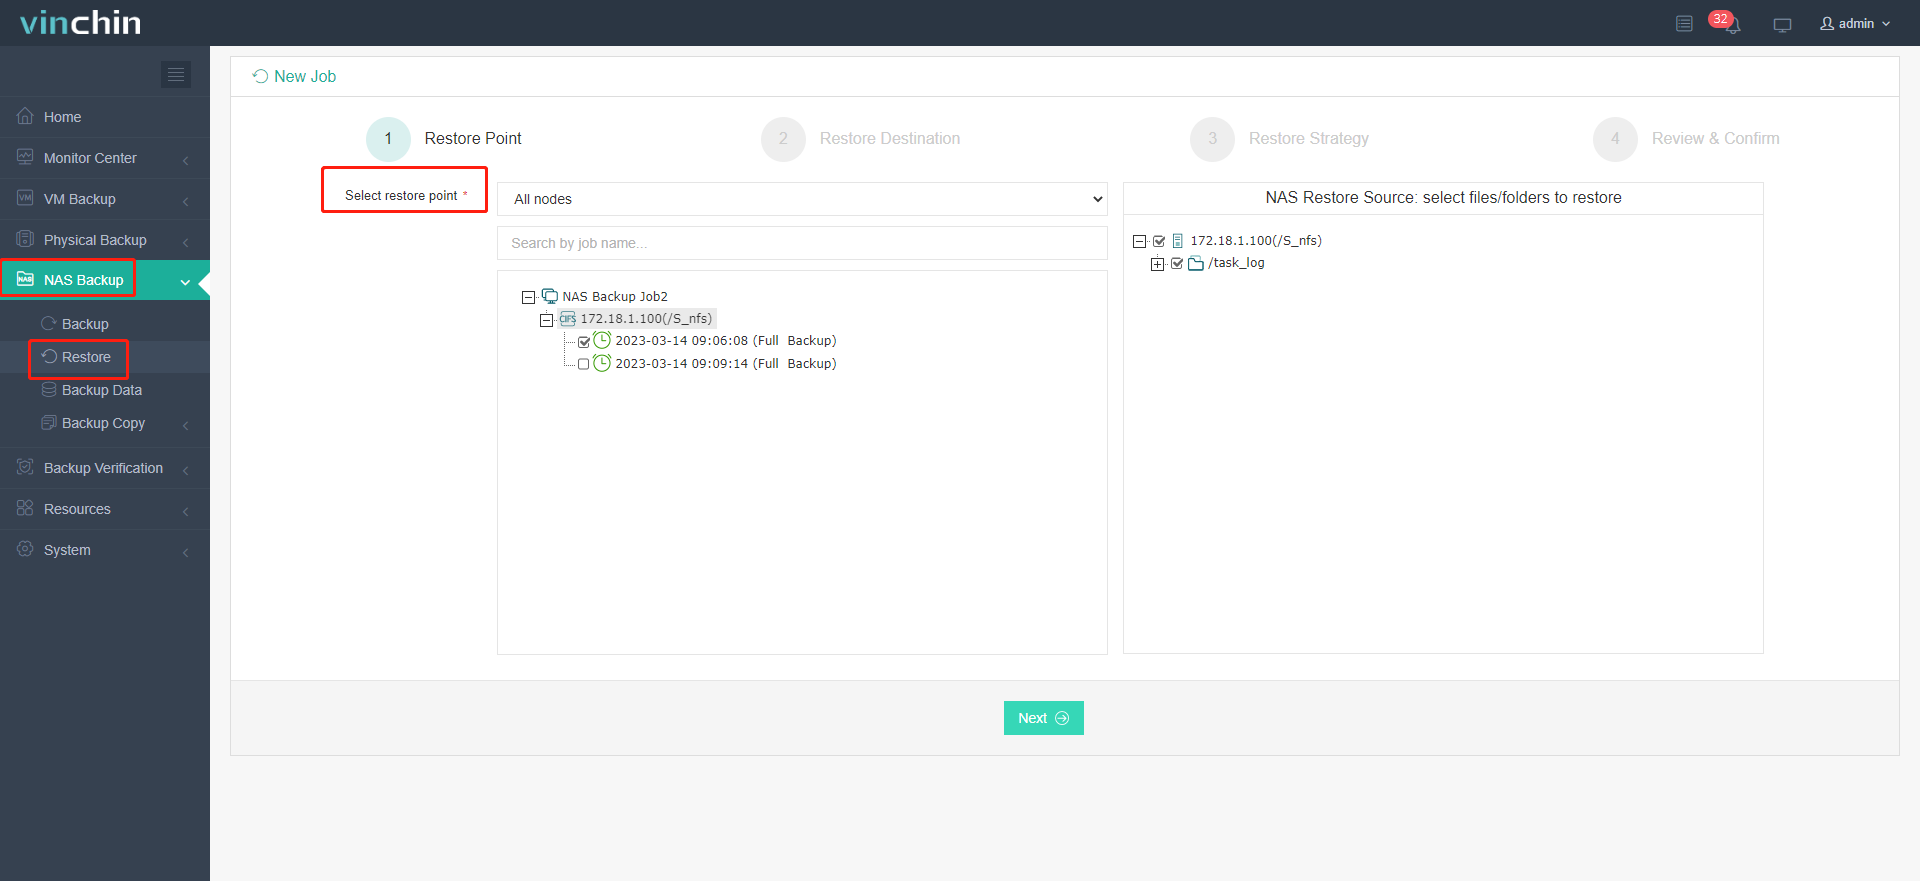
Task: Collapse the NAS Backup menu chevron
Action: [185, 282]
